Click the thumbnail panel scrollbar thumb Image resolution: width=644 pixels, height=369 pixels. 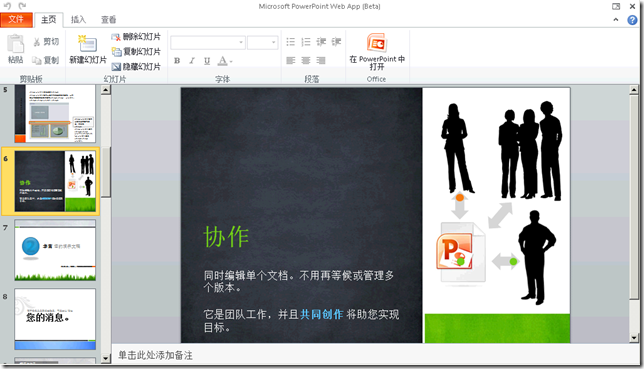(106, 172)
